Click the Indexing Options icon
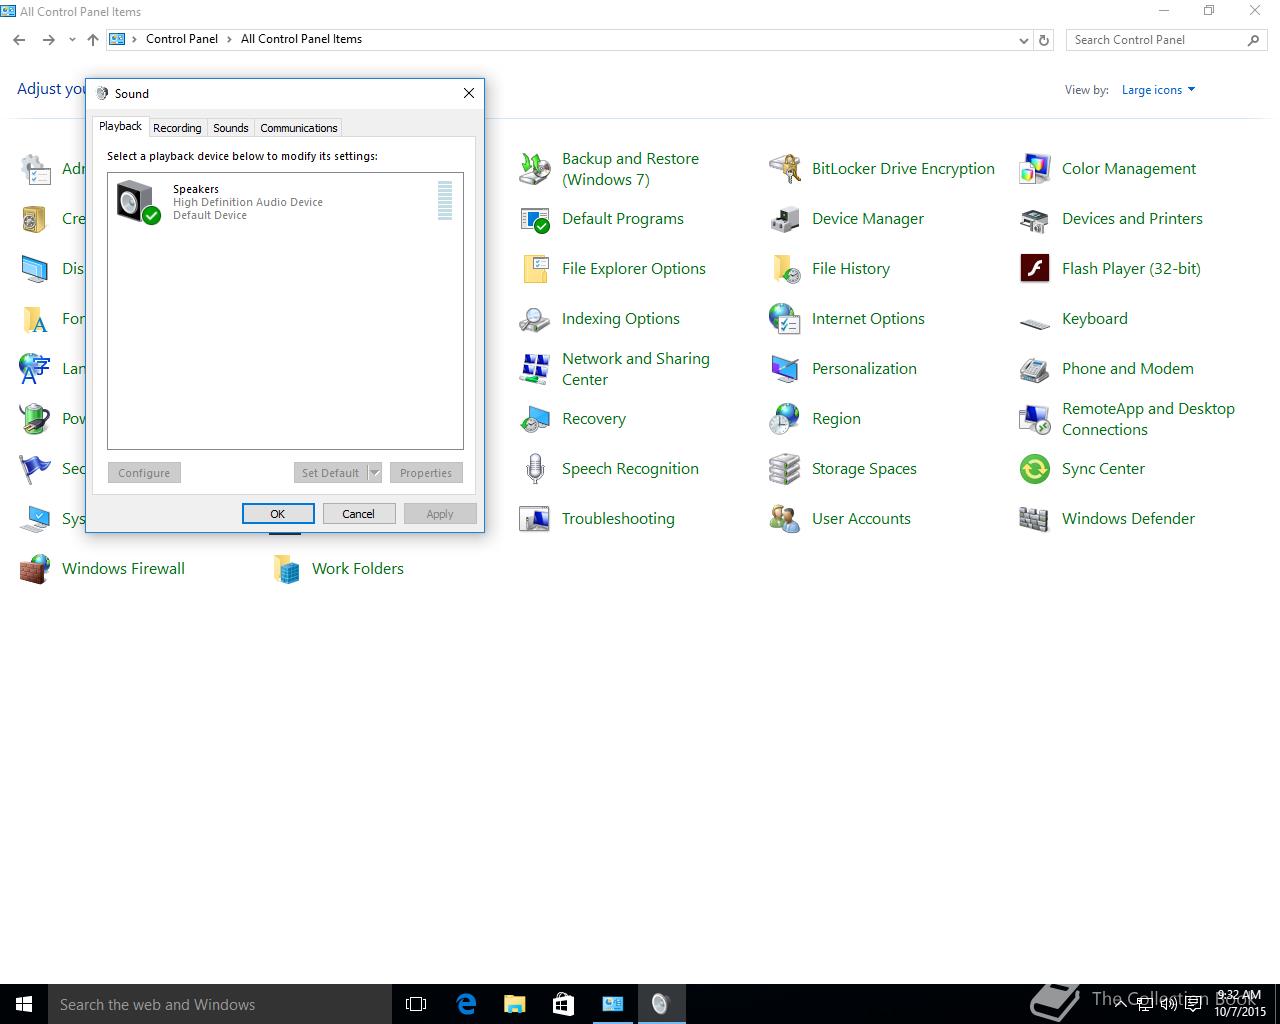This screenshot has width=1280, height=1024. [535, 319]
